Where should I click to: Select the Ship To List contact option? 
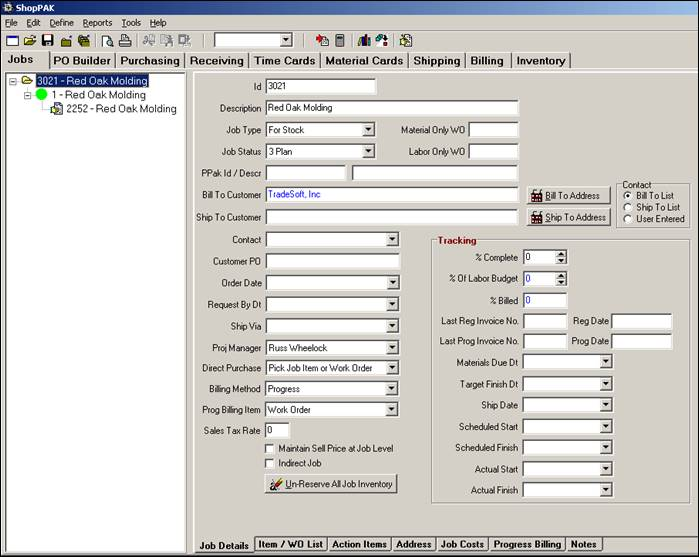pyautogui.click(x=627, y=207)
